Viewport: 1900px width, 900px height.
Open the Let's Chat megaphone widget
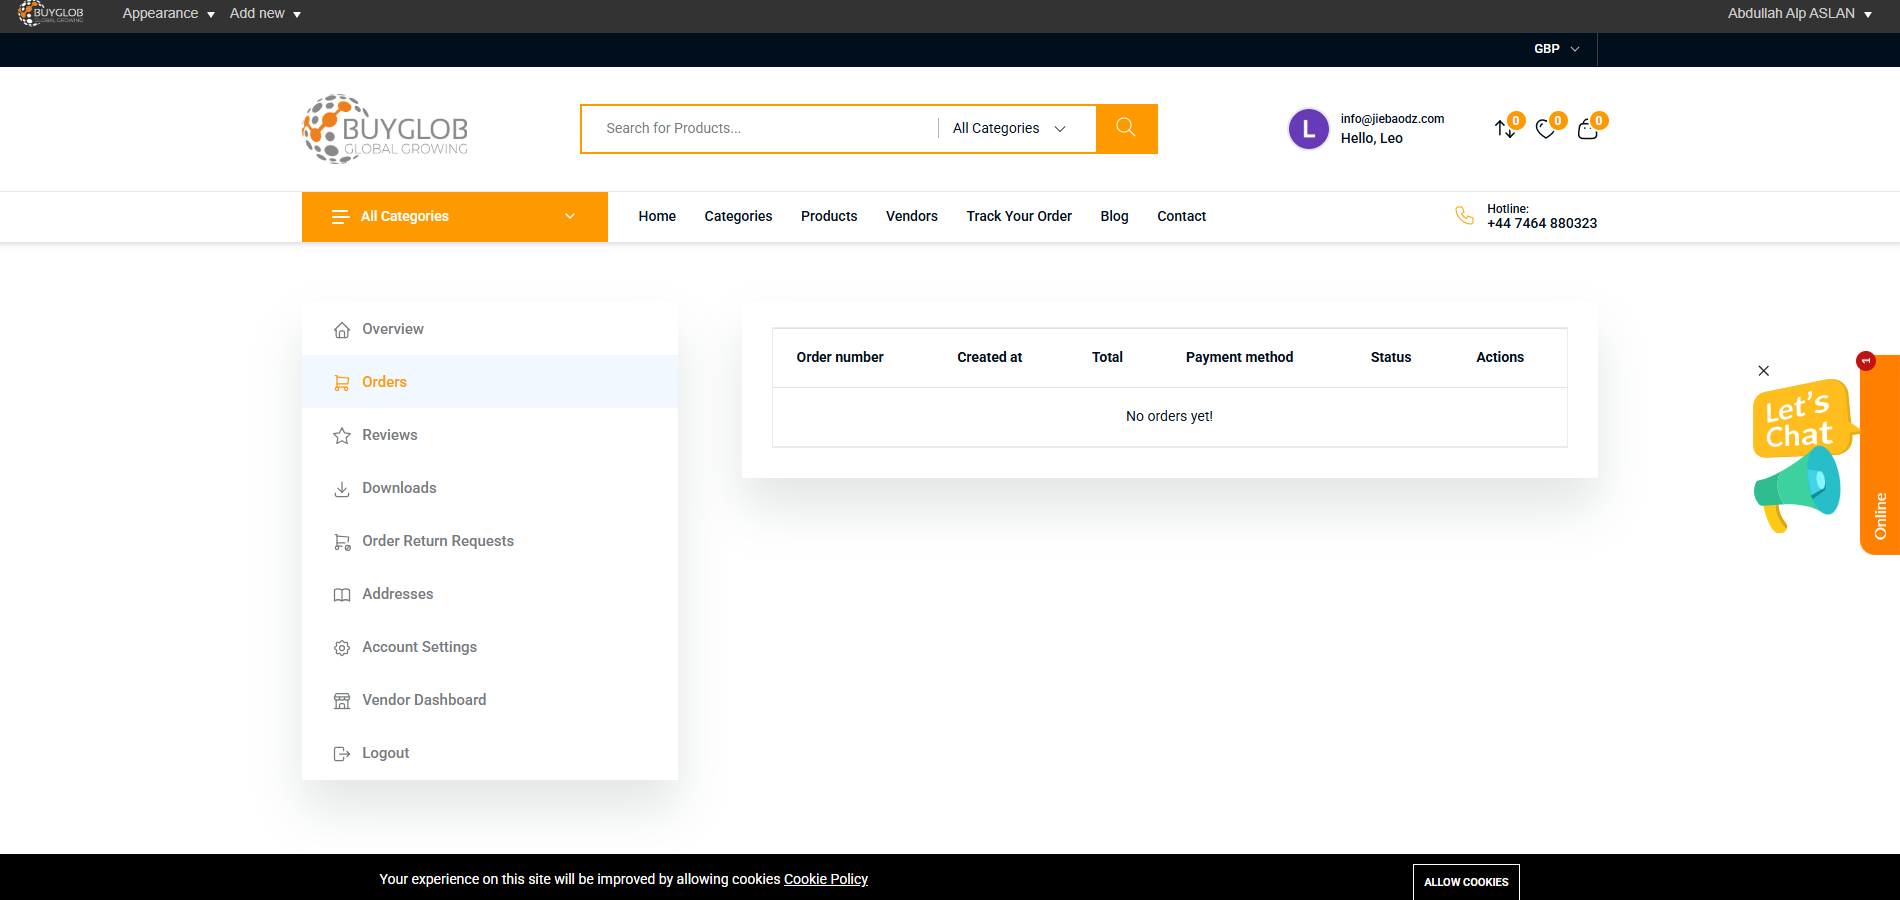tap(1804, 455)
